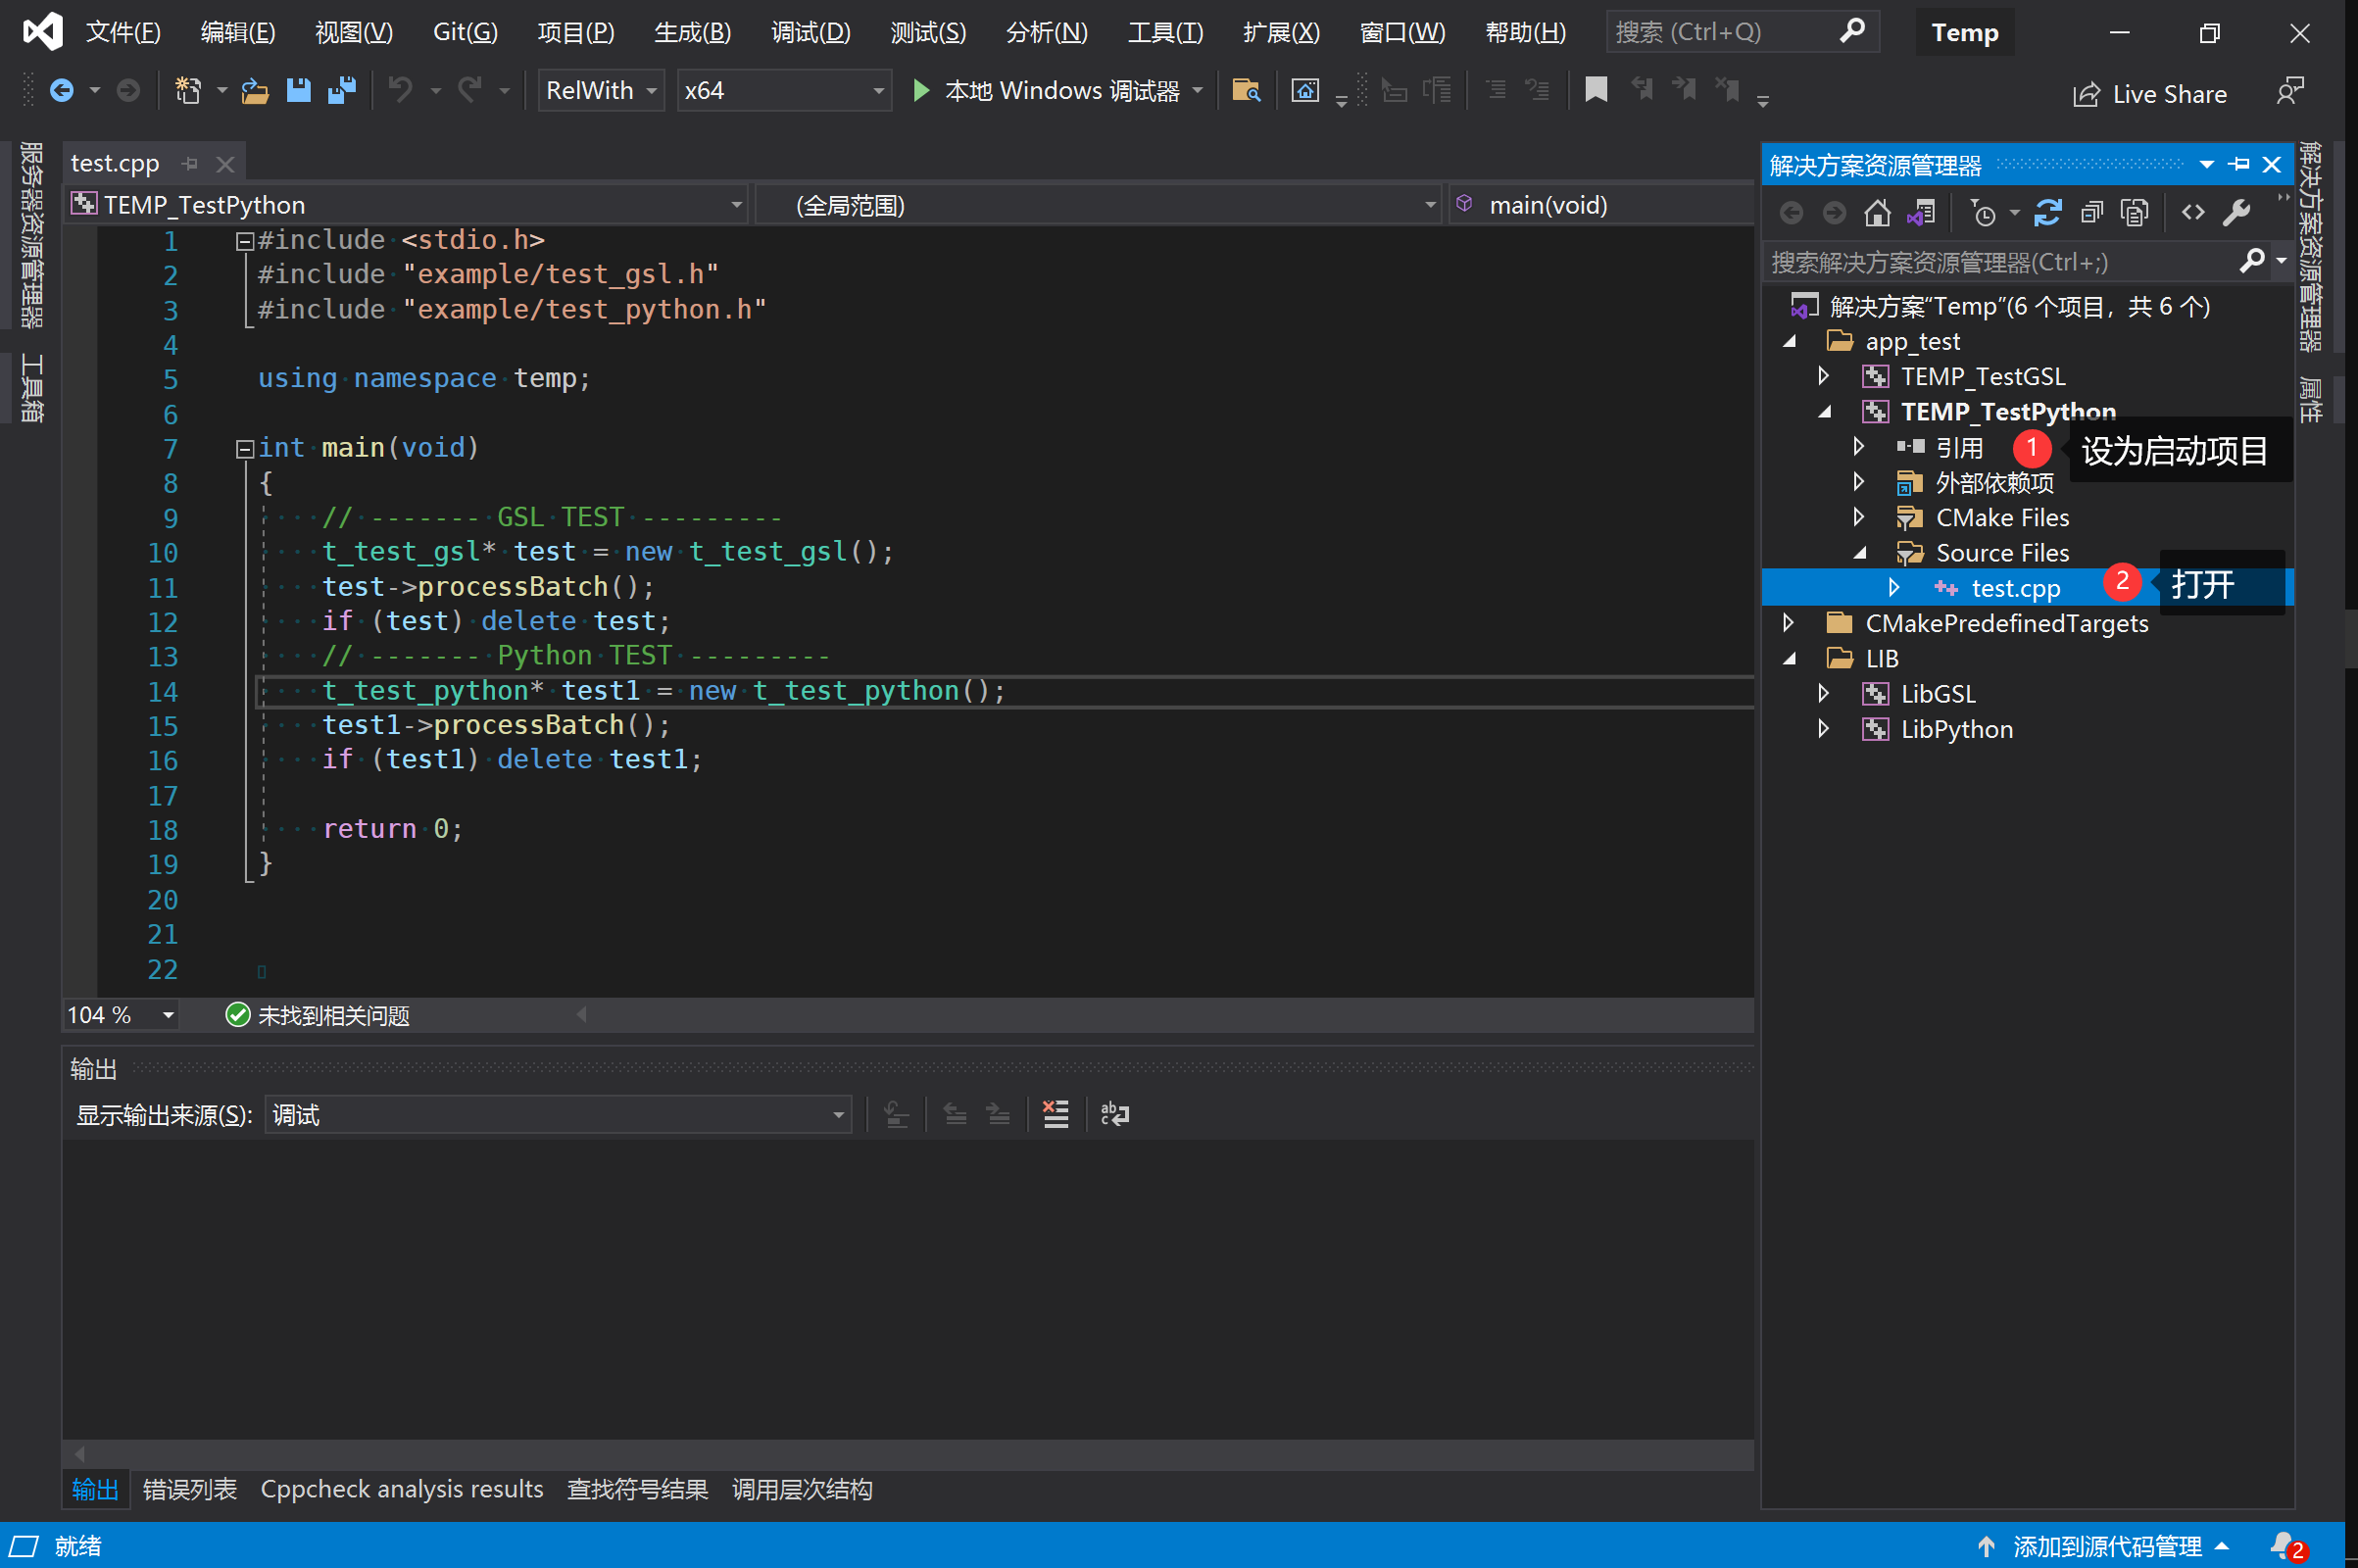Click the notifications bell in status bar
The image size is (2358, 1568).
2287,1546
